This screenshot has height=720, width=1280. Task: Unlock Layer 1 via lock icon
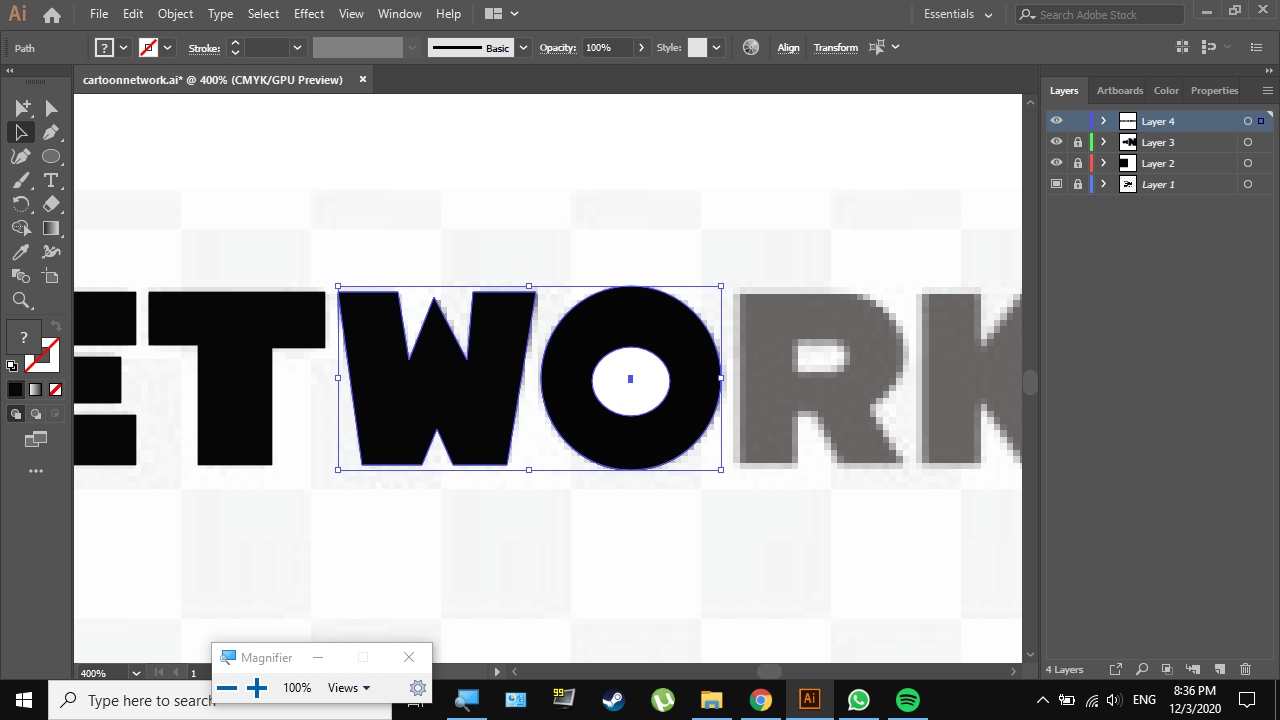(x=1077, y=184)
